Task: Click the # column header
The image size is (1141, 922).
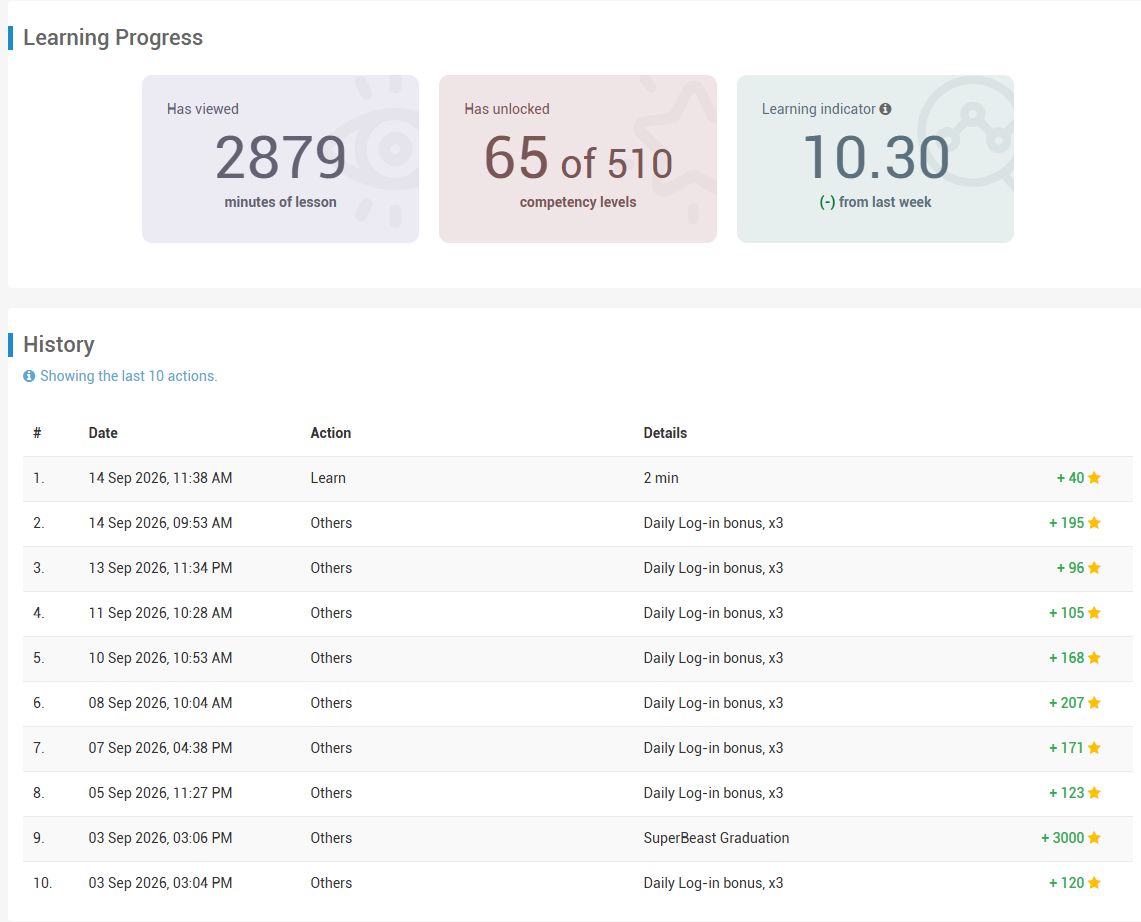Action: point(37,433)
